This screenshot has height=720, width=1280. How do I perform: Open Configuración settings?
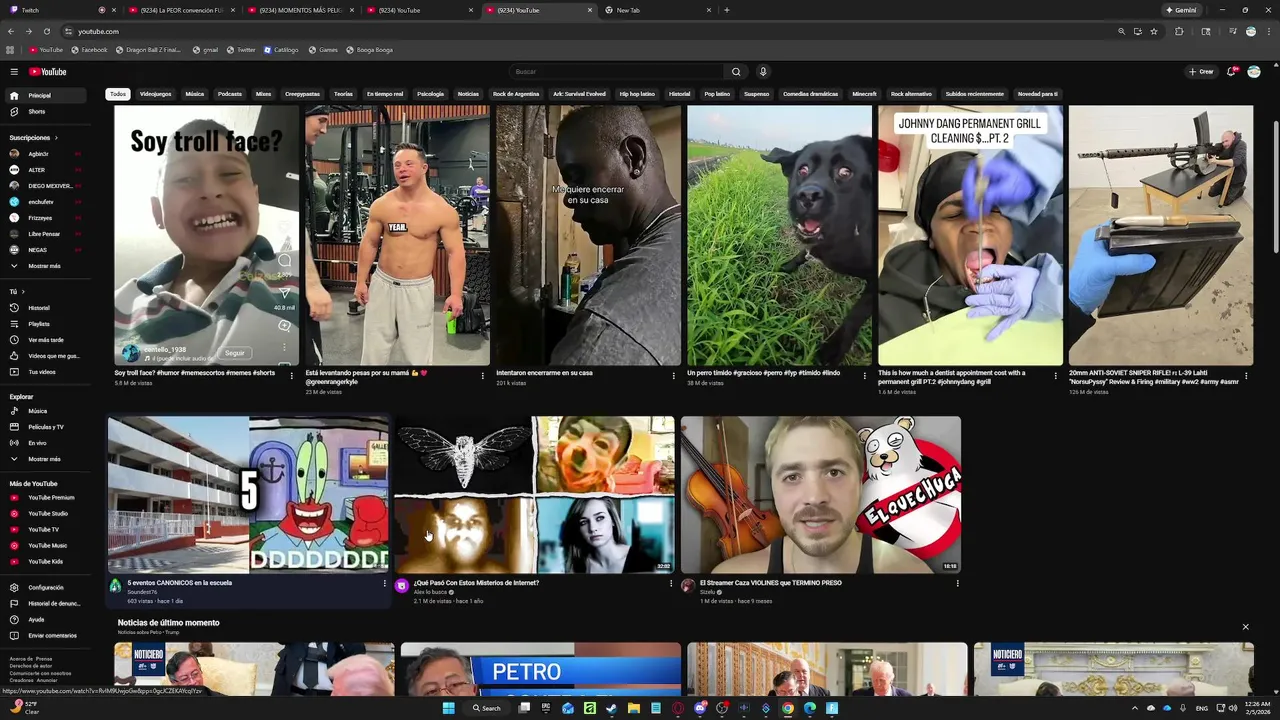[x=45, y=588]
